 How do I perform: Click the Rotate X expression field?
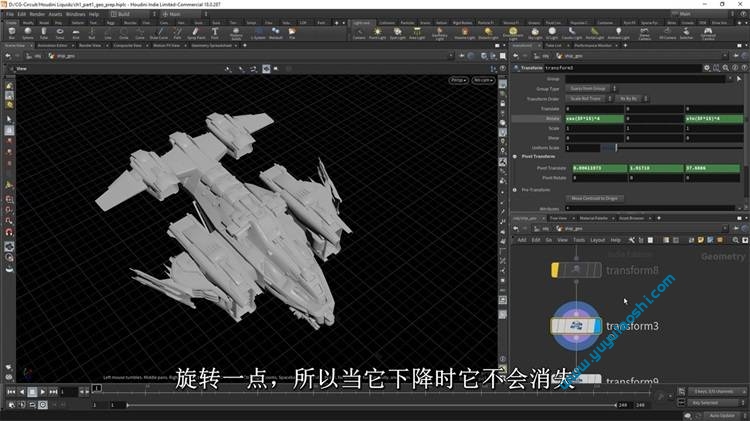[595, 119]
